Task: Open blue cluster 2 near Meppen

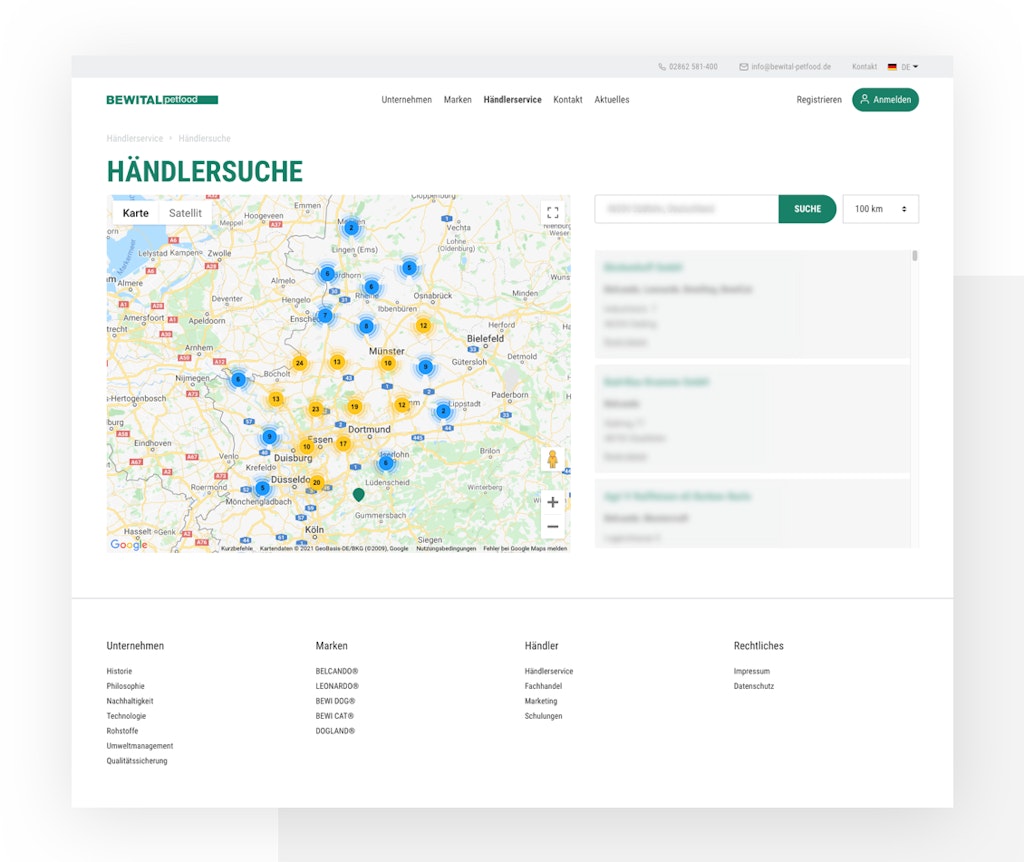Action: 351,227
